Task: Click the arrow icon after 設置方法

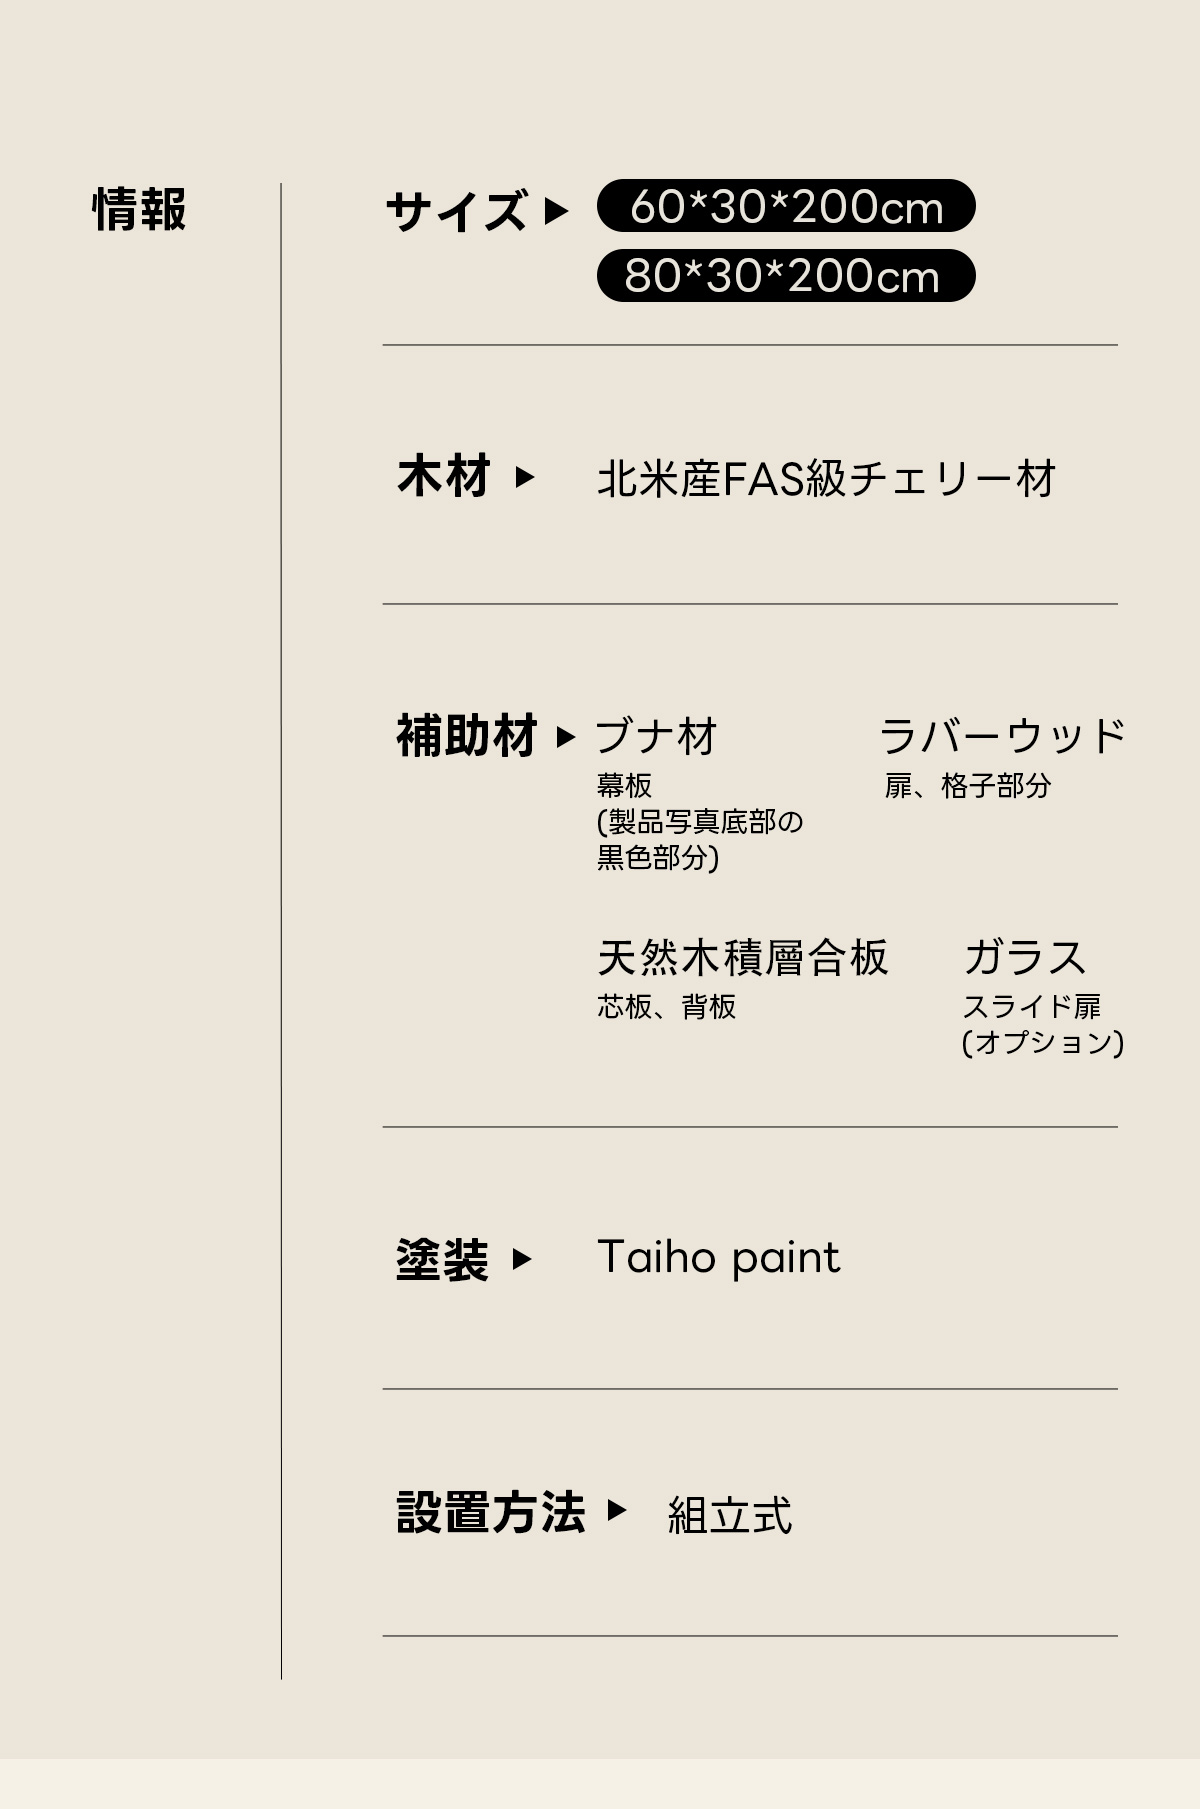Action: coord(617,1510)
